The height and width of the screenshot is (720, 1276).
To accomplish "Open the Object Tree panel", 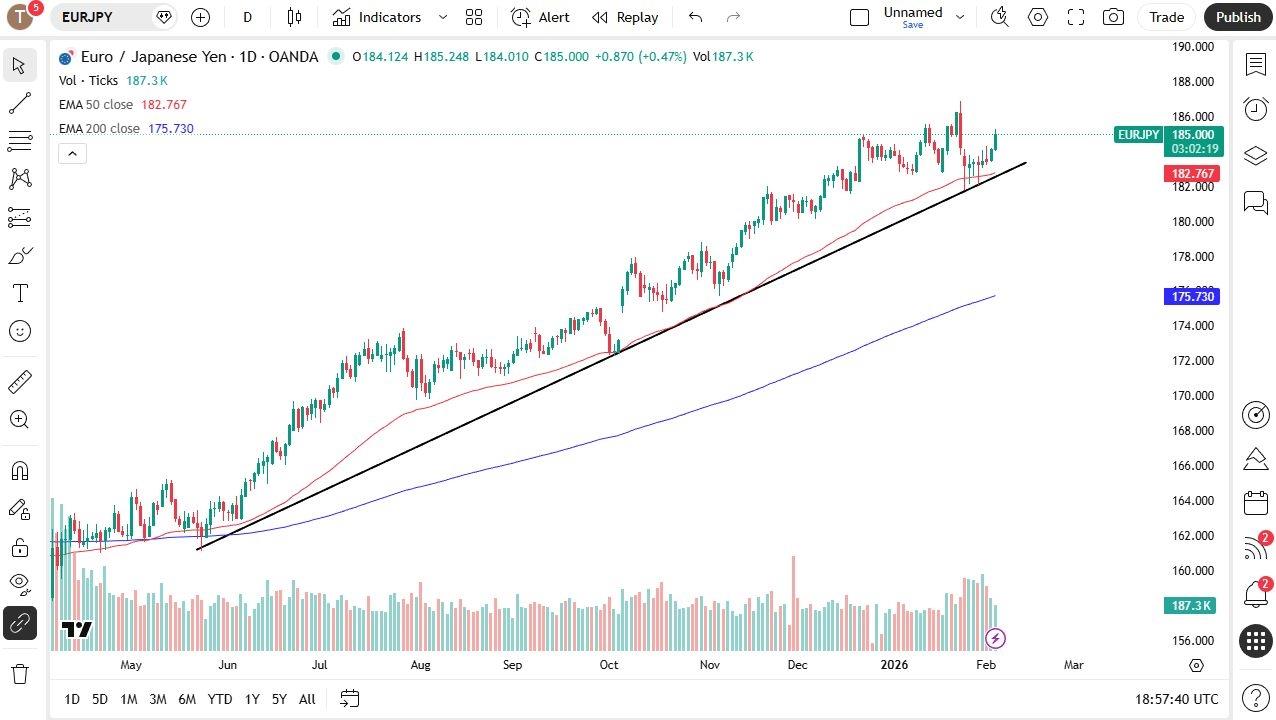I will [1256, 156].
